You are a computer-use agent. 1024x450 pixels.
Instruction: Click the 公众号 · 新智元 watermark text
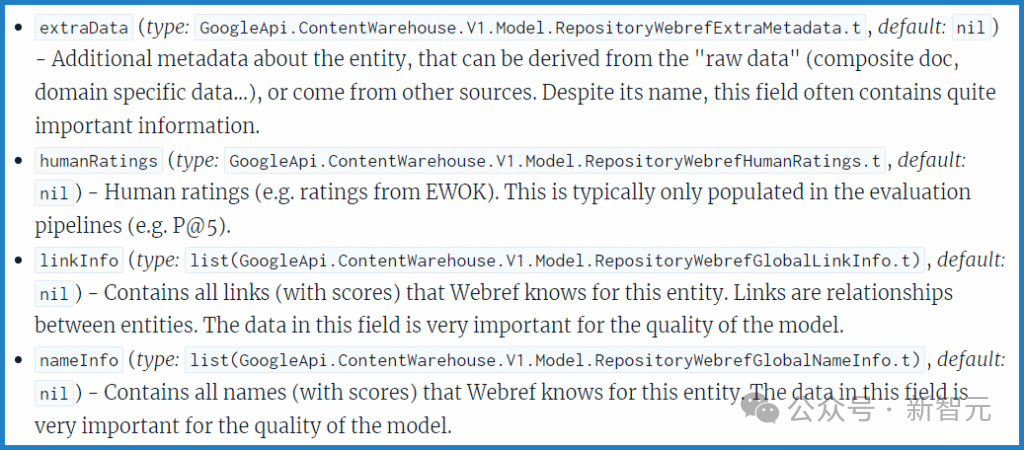point(889,410)
